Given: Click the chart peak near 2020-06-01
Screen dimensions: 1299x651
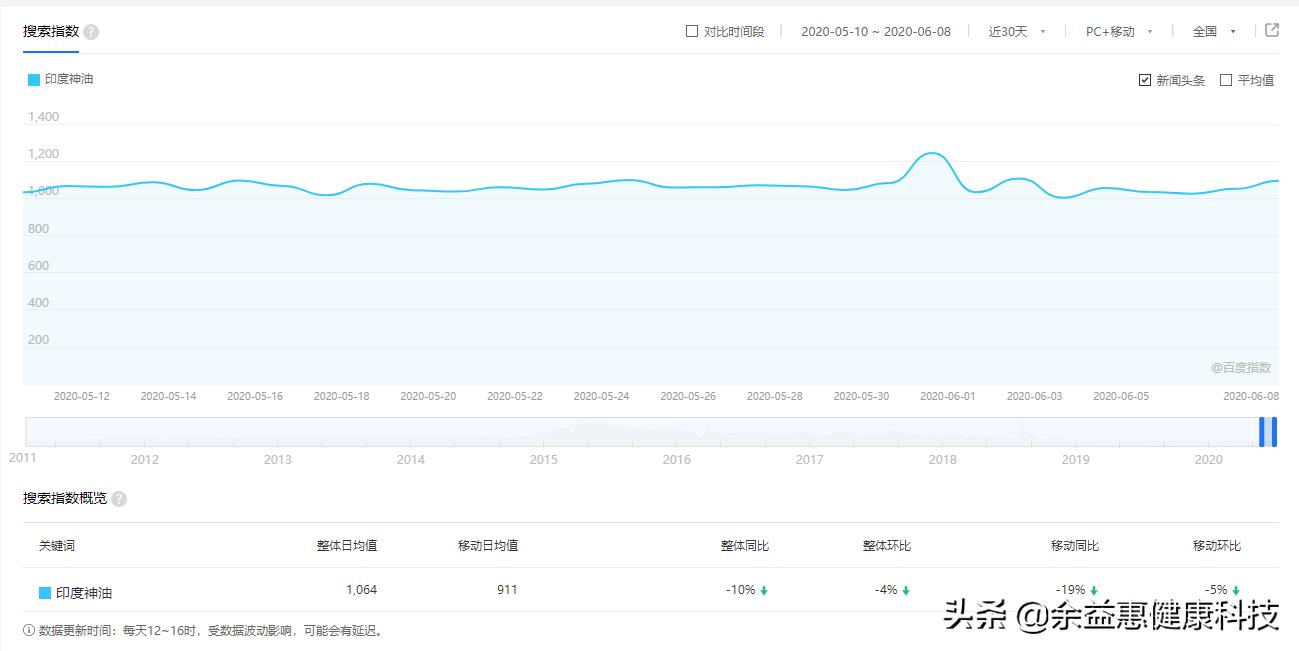Looking at the screenshot, I should (930, 155).
